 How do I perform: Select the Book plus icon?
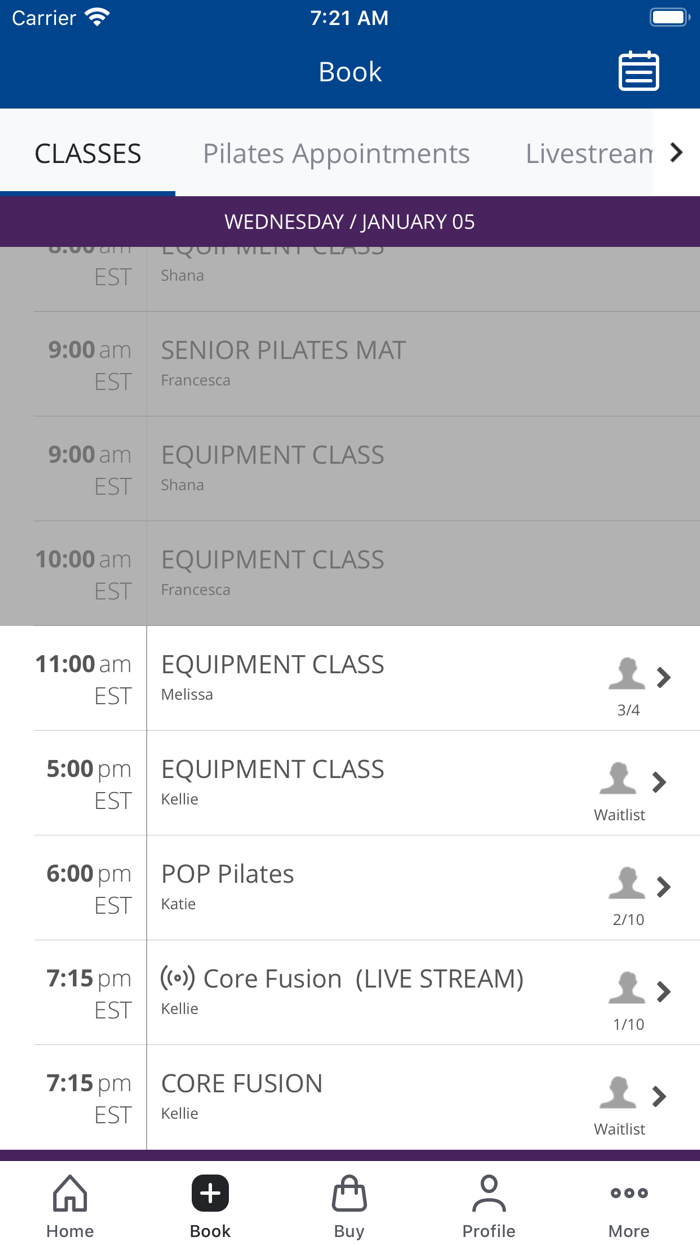210,1193
